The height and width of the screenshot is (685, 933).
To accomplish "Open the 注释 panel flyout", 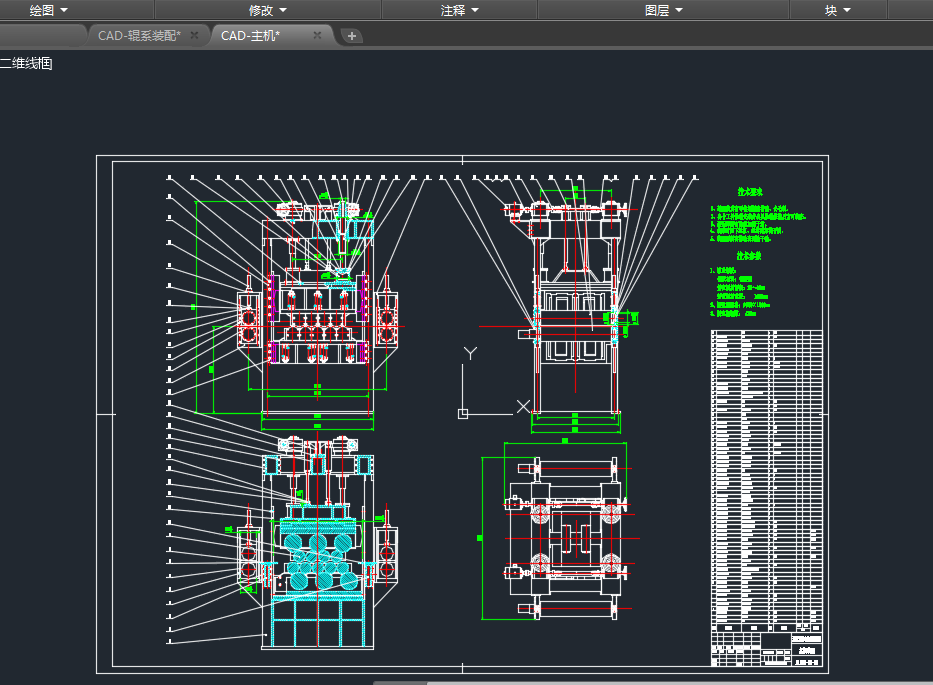I will click(460, 10).
